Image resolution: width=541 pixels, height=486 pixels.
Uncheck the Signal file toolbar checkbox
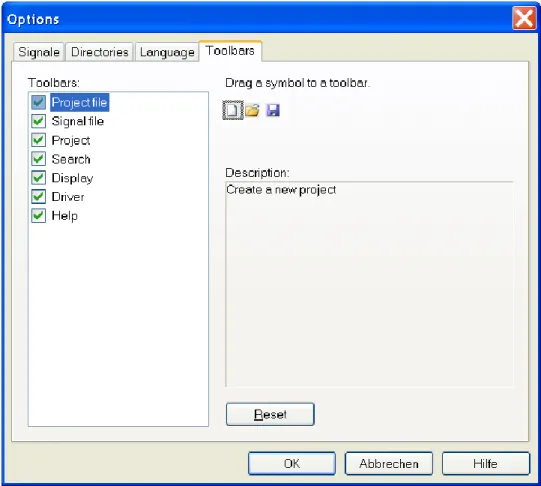click(x=38, y=121)
